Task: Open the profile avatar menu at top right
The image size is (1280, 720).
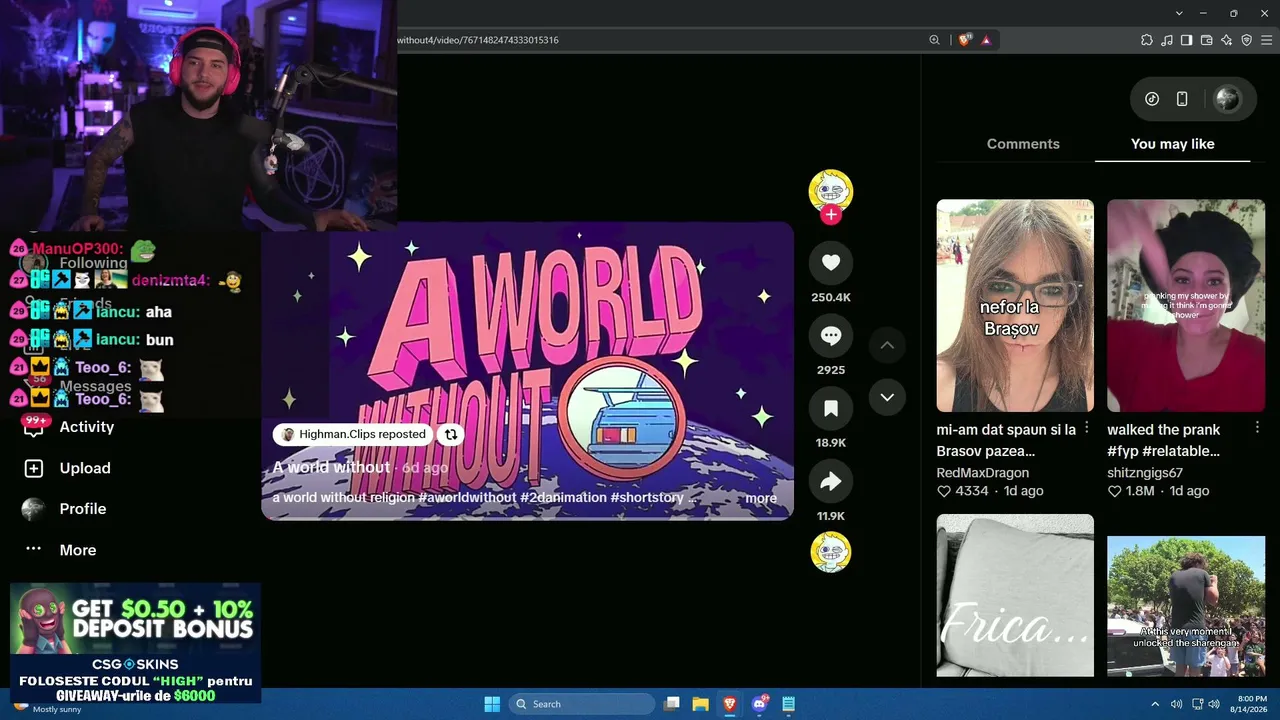Action: tap(1227, 99)
